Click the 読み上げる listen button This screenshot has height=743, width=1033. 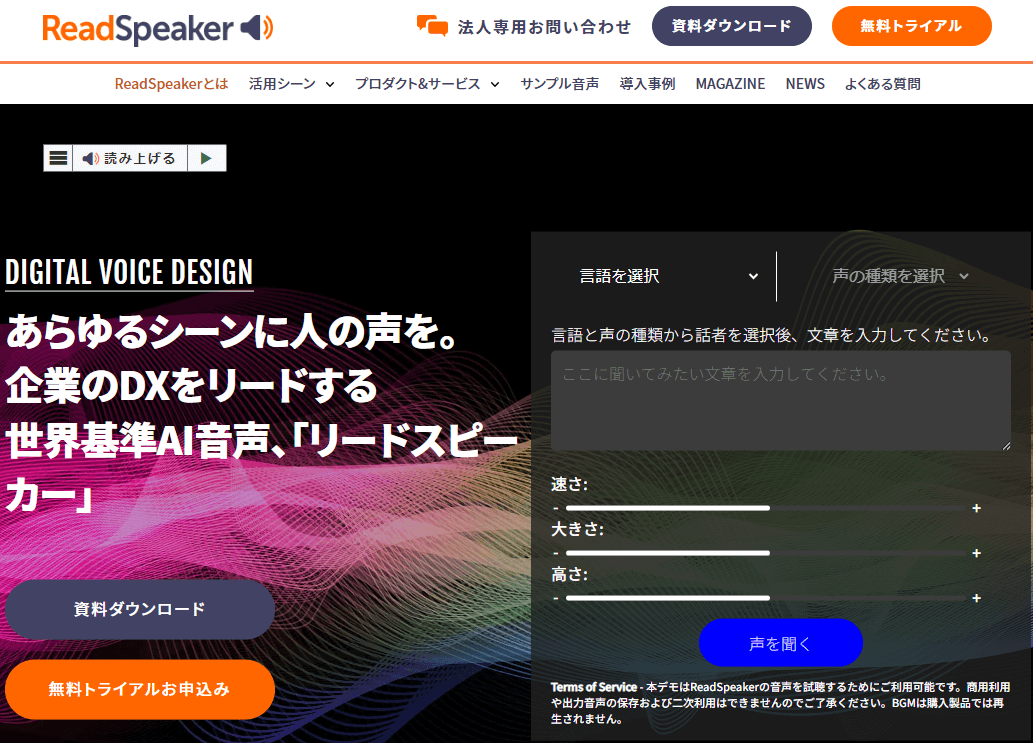coord(130,158)
